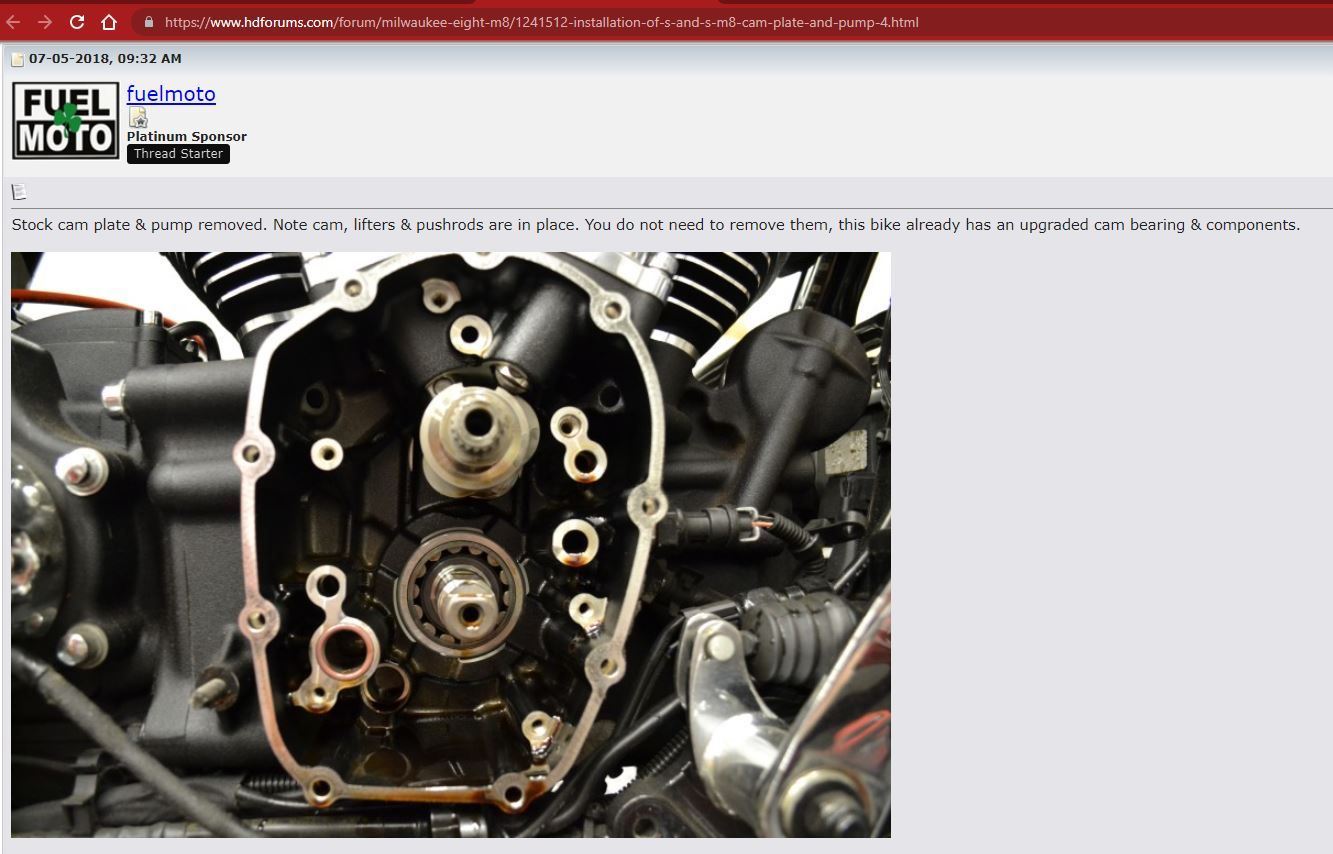
Task: Click the 07-05-2018 post timestamp
Action: point(105,59)
